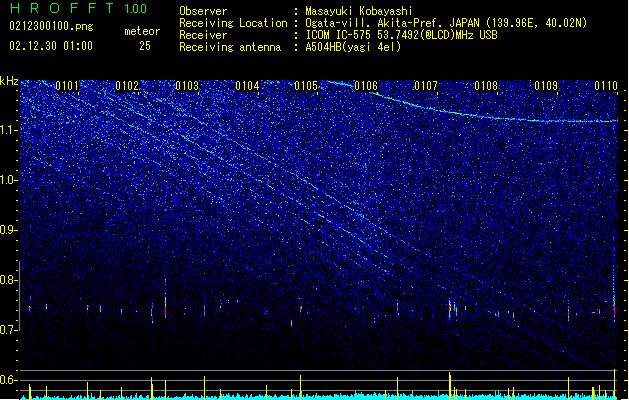Click the HROFFT program title
Screen dimensions: 629x400
click(62, 8)
